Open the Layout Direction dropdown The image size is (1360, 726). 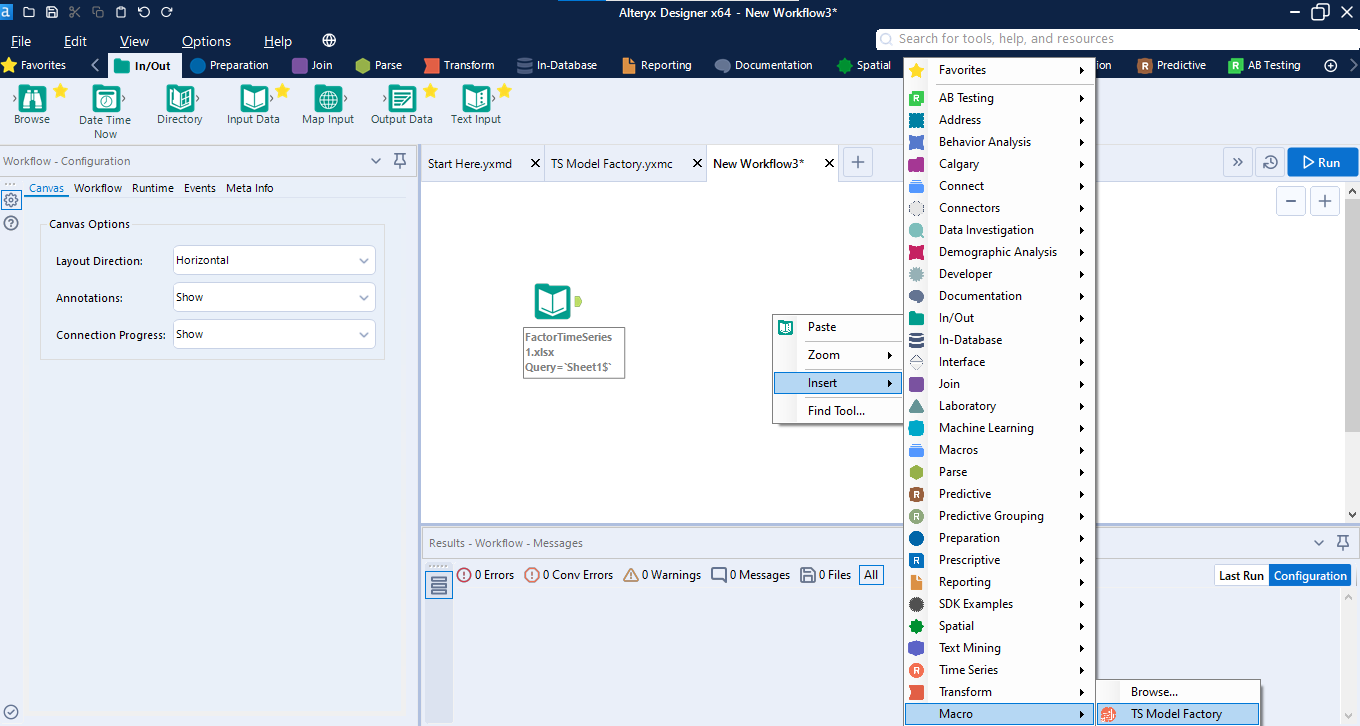coord(273,260)
